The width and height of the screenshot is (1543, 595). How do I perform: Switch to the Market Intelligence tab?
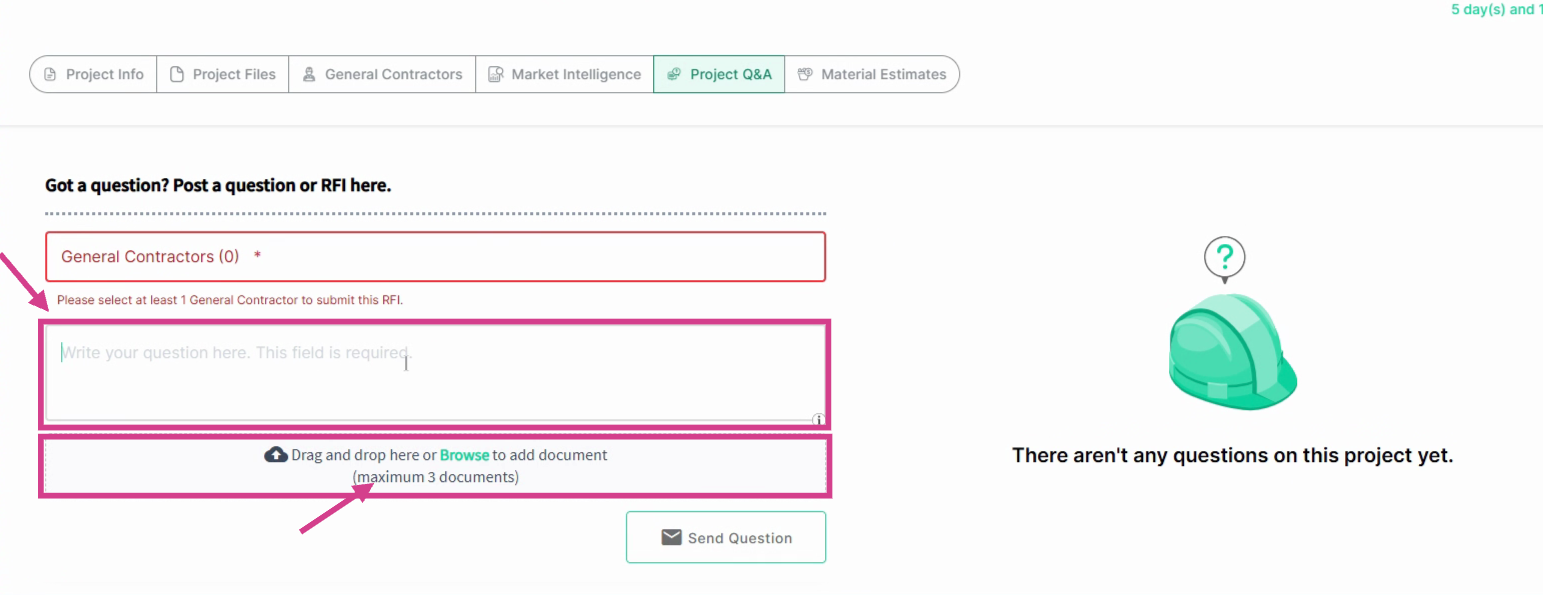click(x=564, y=74)
